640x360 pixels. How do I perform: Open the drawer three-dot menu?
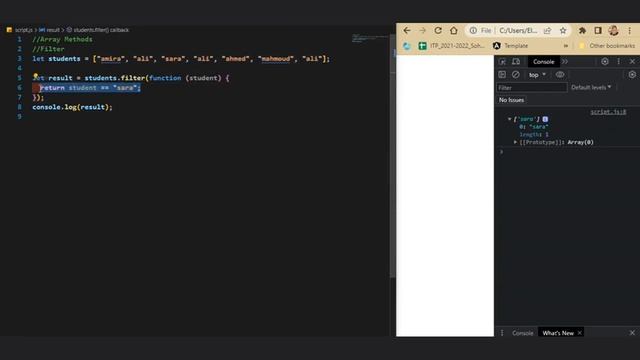(502, 333)
